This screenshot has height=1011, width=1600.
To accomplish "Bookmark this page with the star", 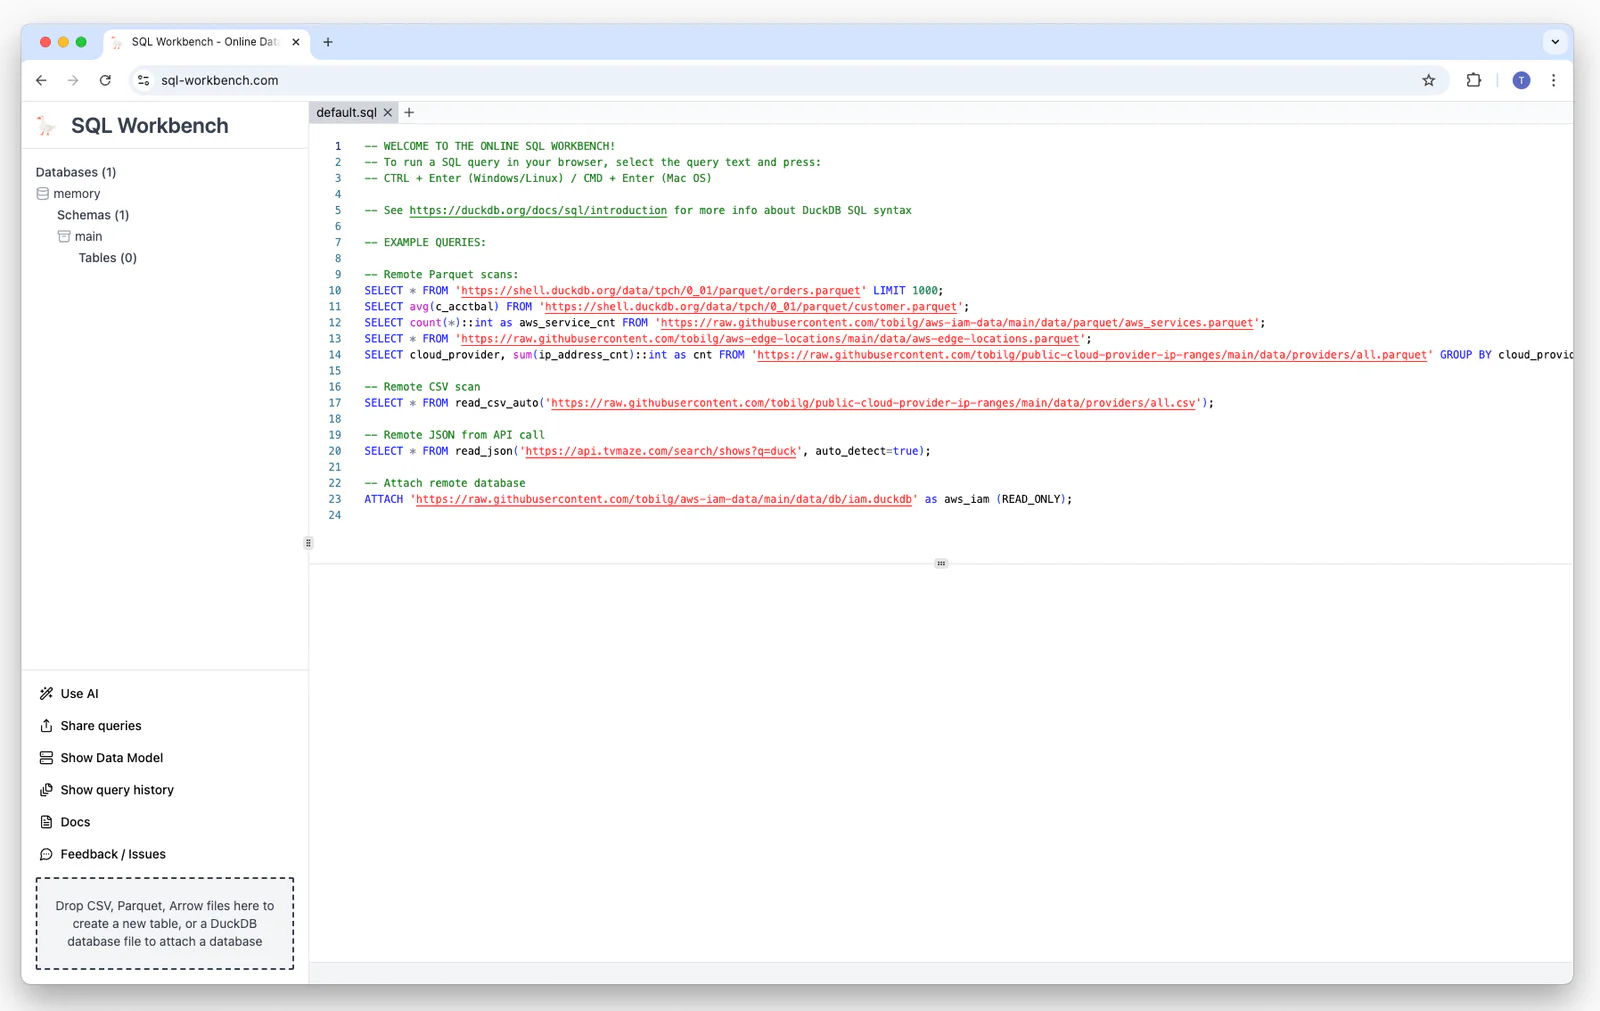I will 1429,80.
